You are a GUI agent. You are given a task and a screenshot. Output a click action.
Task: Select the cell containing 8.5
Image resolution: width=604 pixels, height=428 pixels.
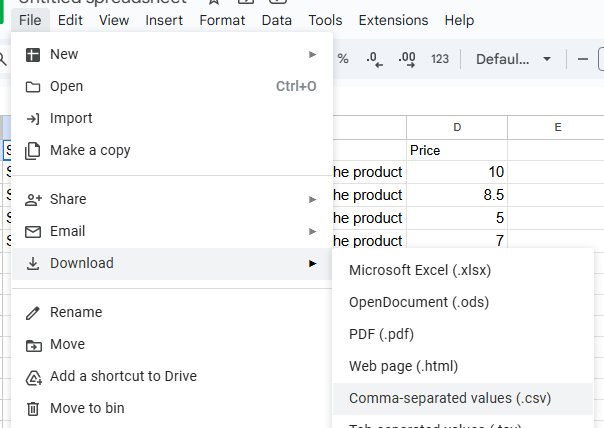tap(457, 195)
